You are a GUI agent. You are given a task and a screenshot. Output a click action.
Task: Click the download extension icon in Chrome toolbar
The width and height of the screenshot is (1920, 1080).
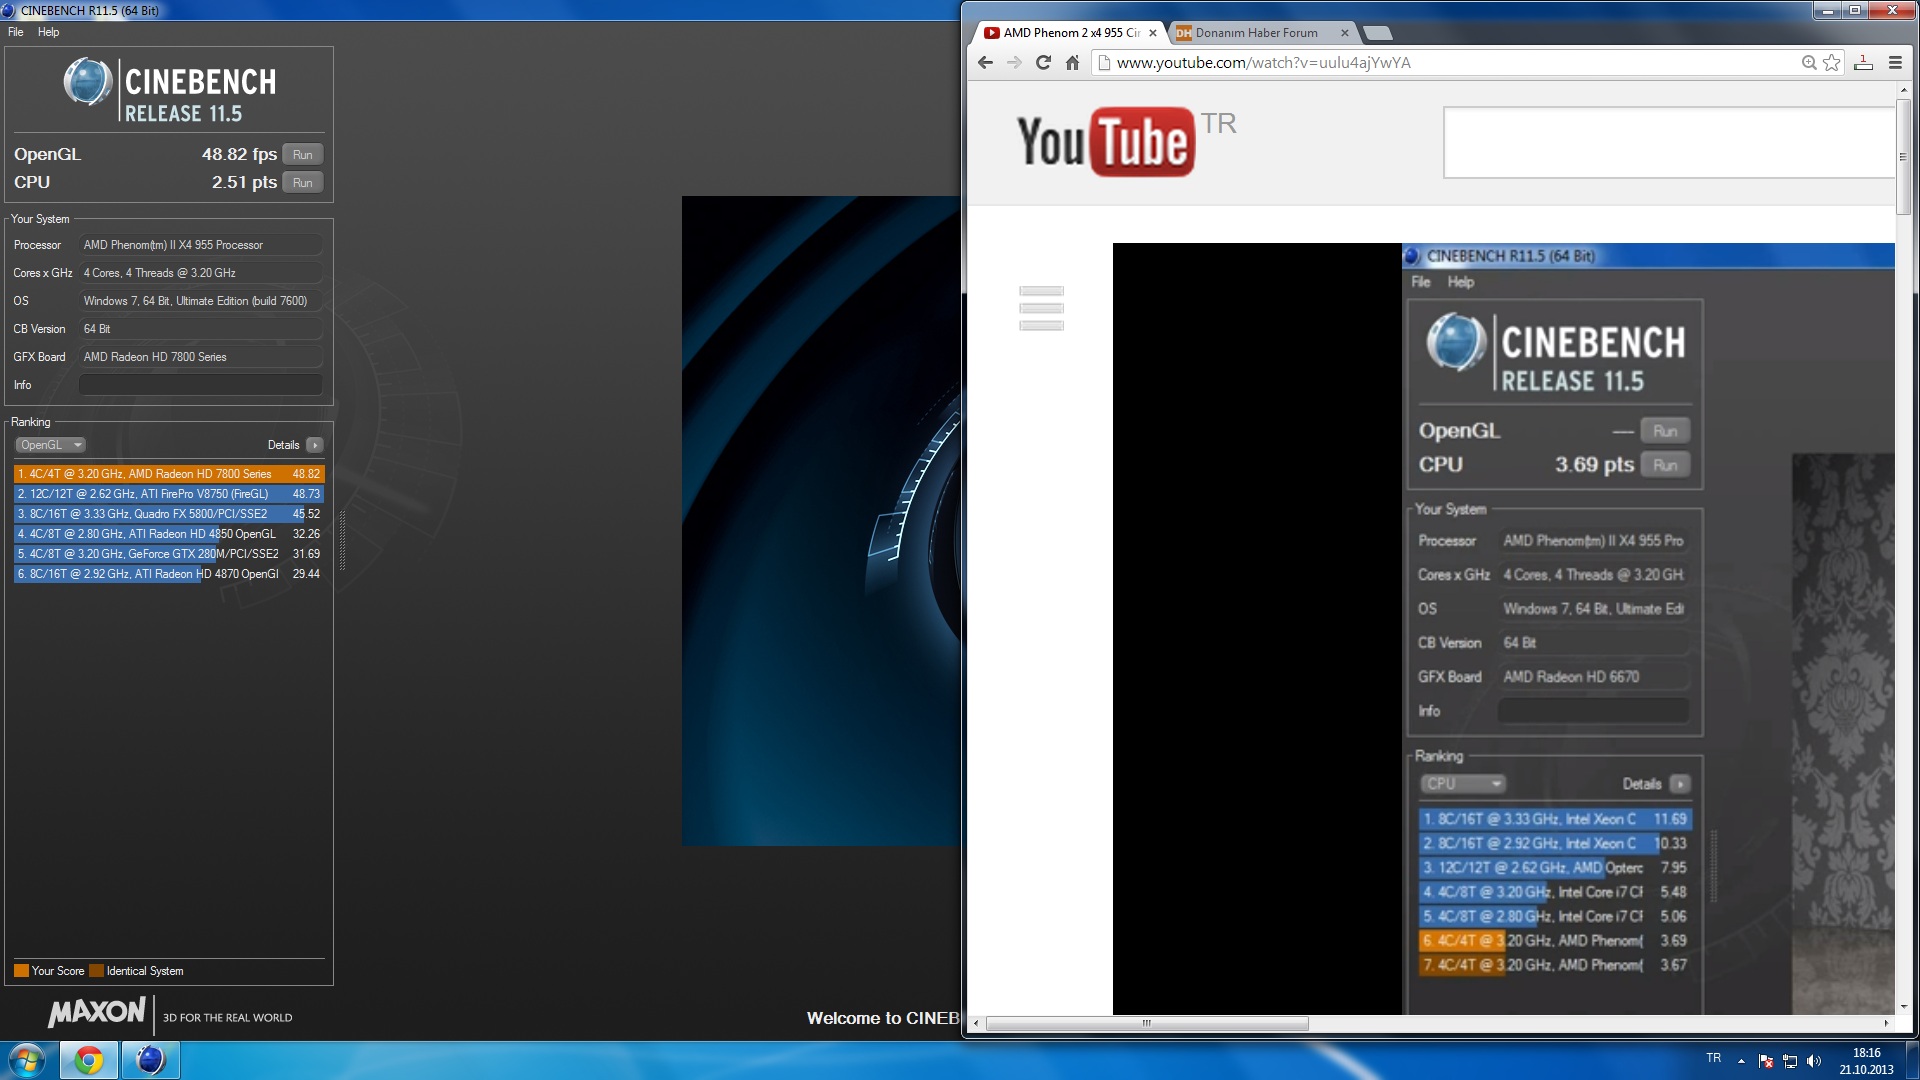(1863, 63)
